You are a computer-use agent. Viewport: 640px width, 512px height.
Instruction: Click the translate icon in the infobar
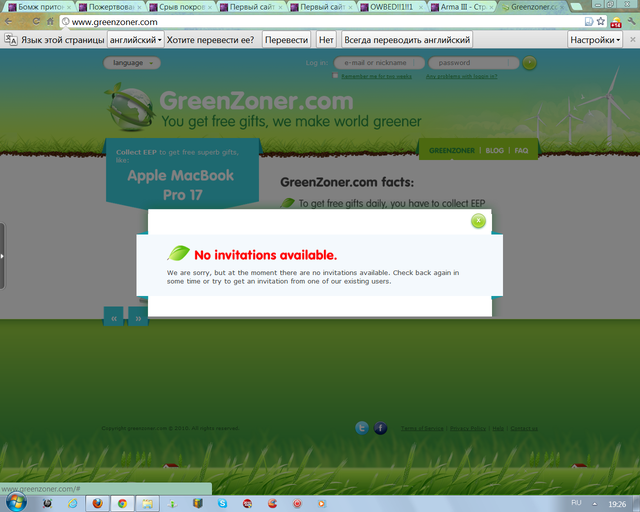[x=11, y=40]
